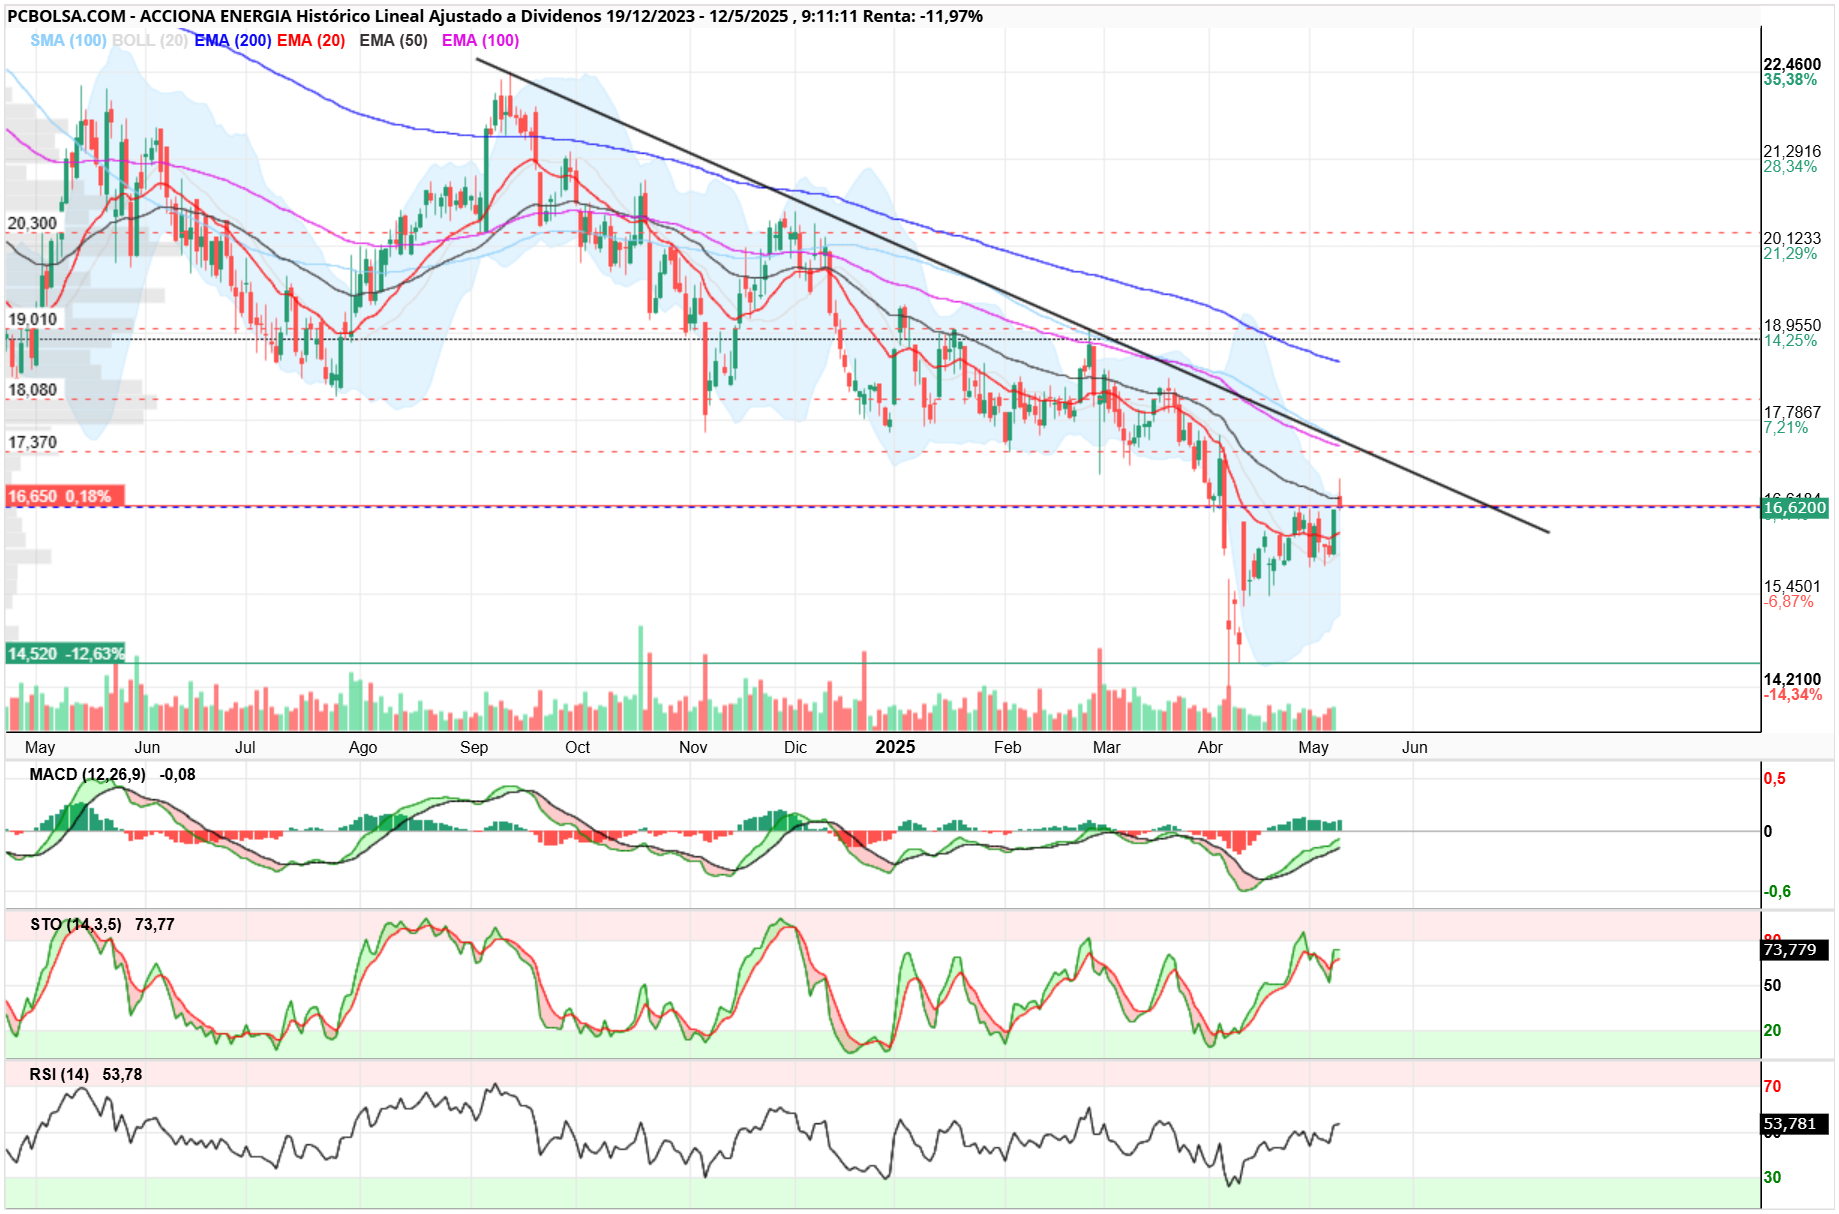
Task: Select the 7,21% axis percentage
Action: [1786, 427]
